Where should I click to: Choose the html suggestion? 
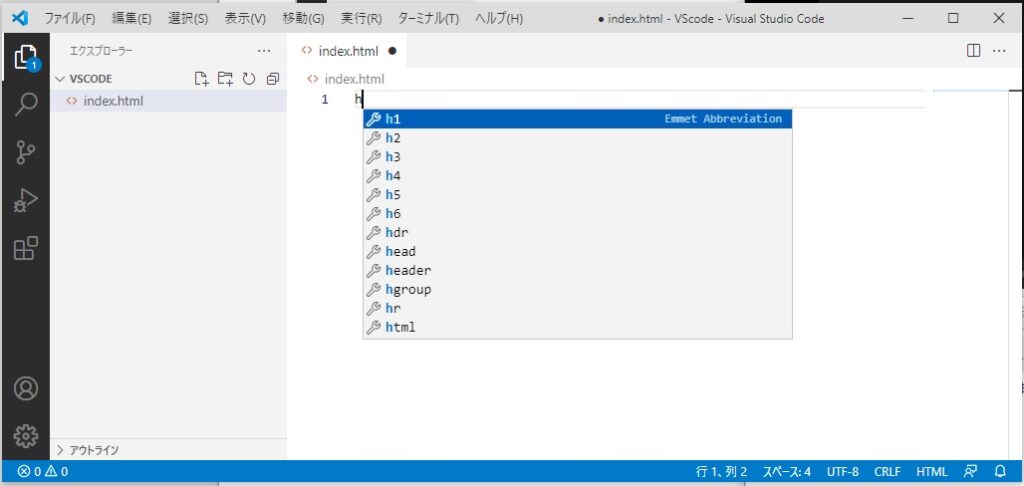pos(577,327)
